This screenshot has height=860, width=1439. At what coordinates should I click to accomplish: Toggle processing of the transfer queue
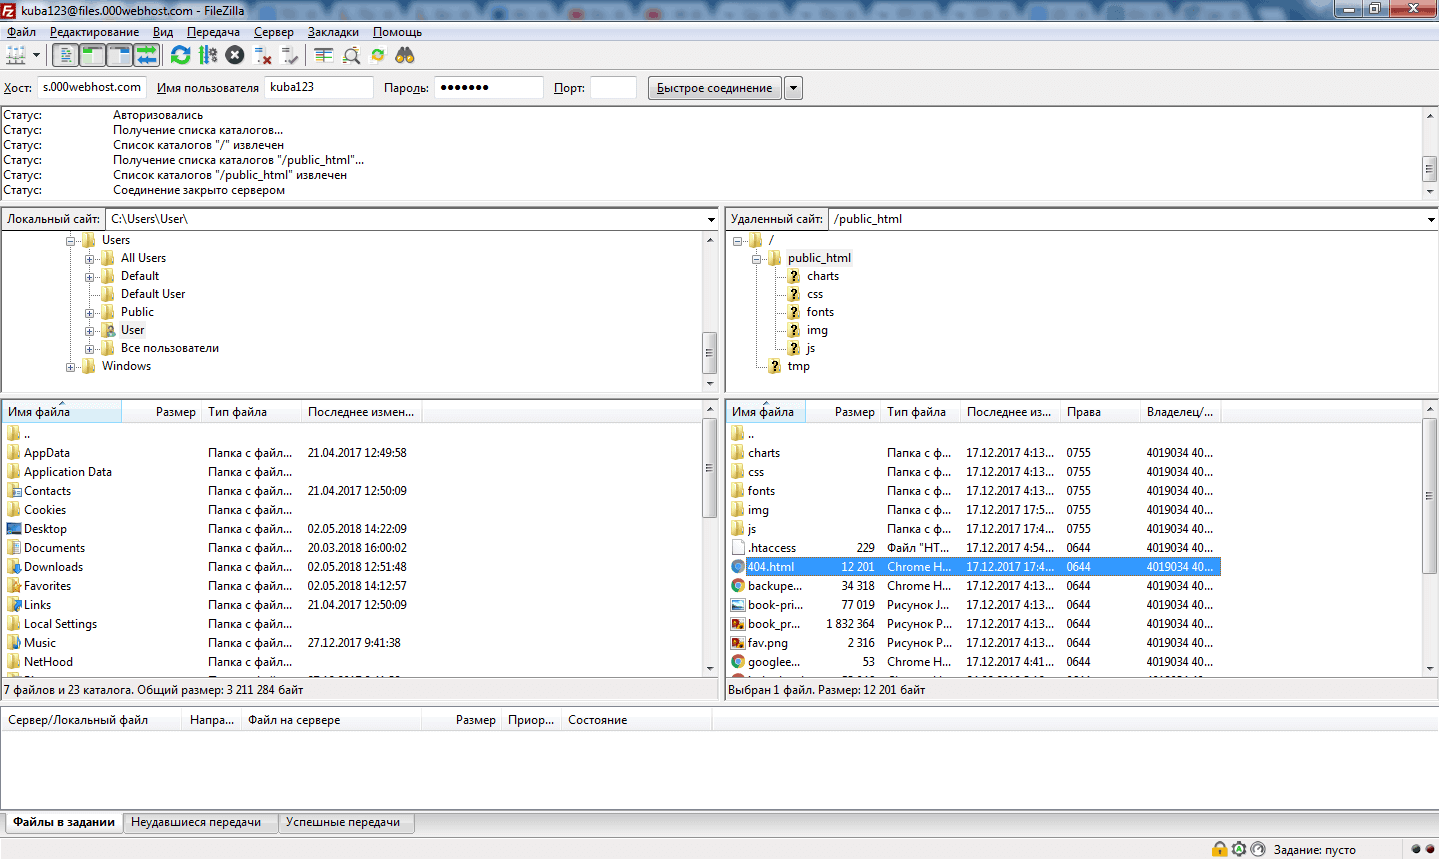coord(208,55)
